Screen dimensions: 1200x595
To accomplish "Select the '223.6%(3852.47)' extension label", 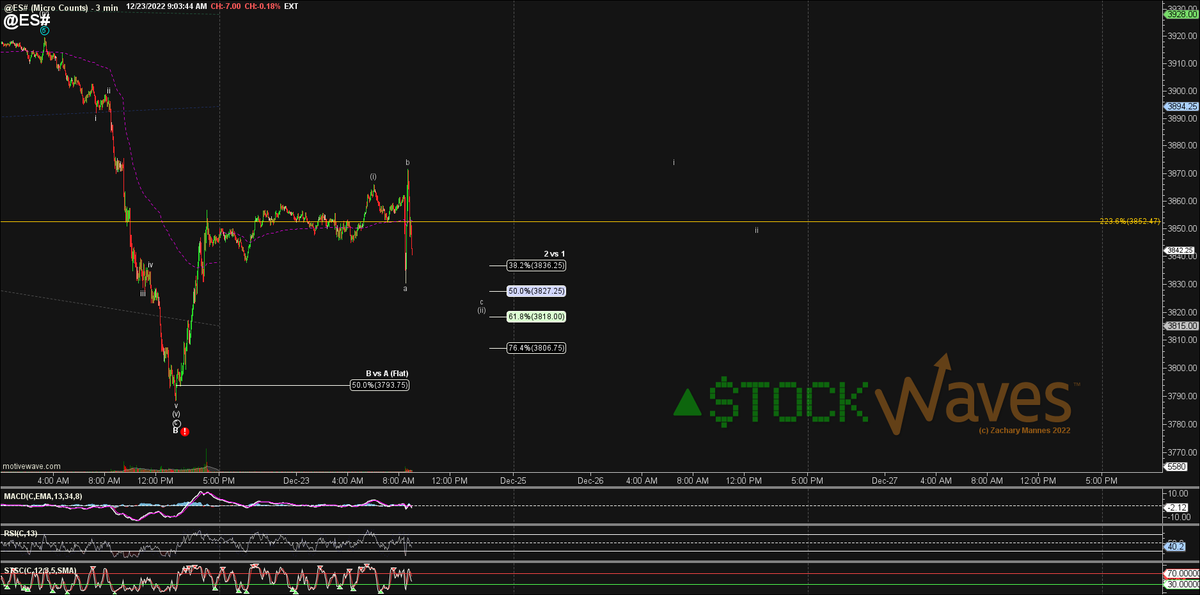I will point(1129,221).
